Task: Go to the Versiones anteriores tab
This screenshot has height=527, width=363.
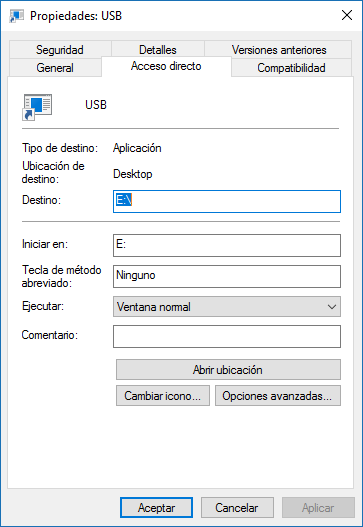Action: coord(279,50)
